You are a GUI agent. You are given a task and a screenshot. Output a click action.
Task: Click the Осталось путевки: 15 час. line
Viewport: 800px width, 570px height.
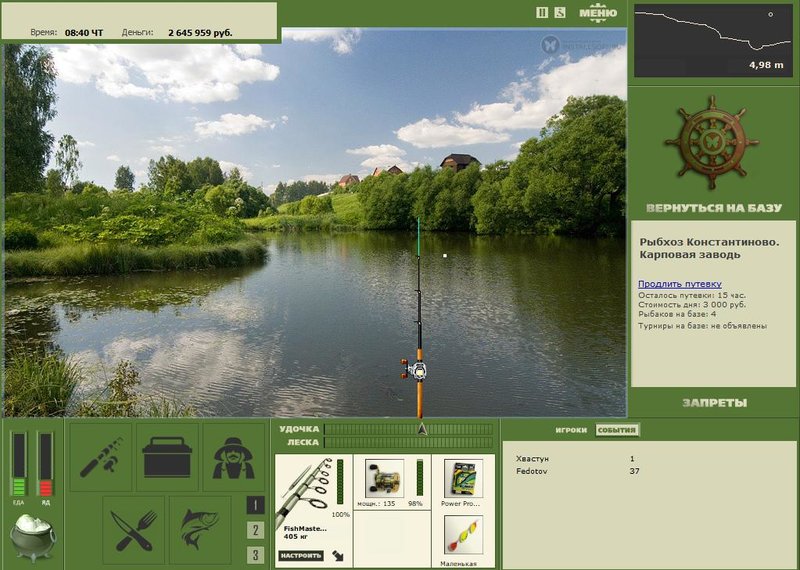pos(691,295)
